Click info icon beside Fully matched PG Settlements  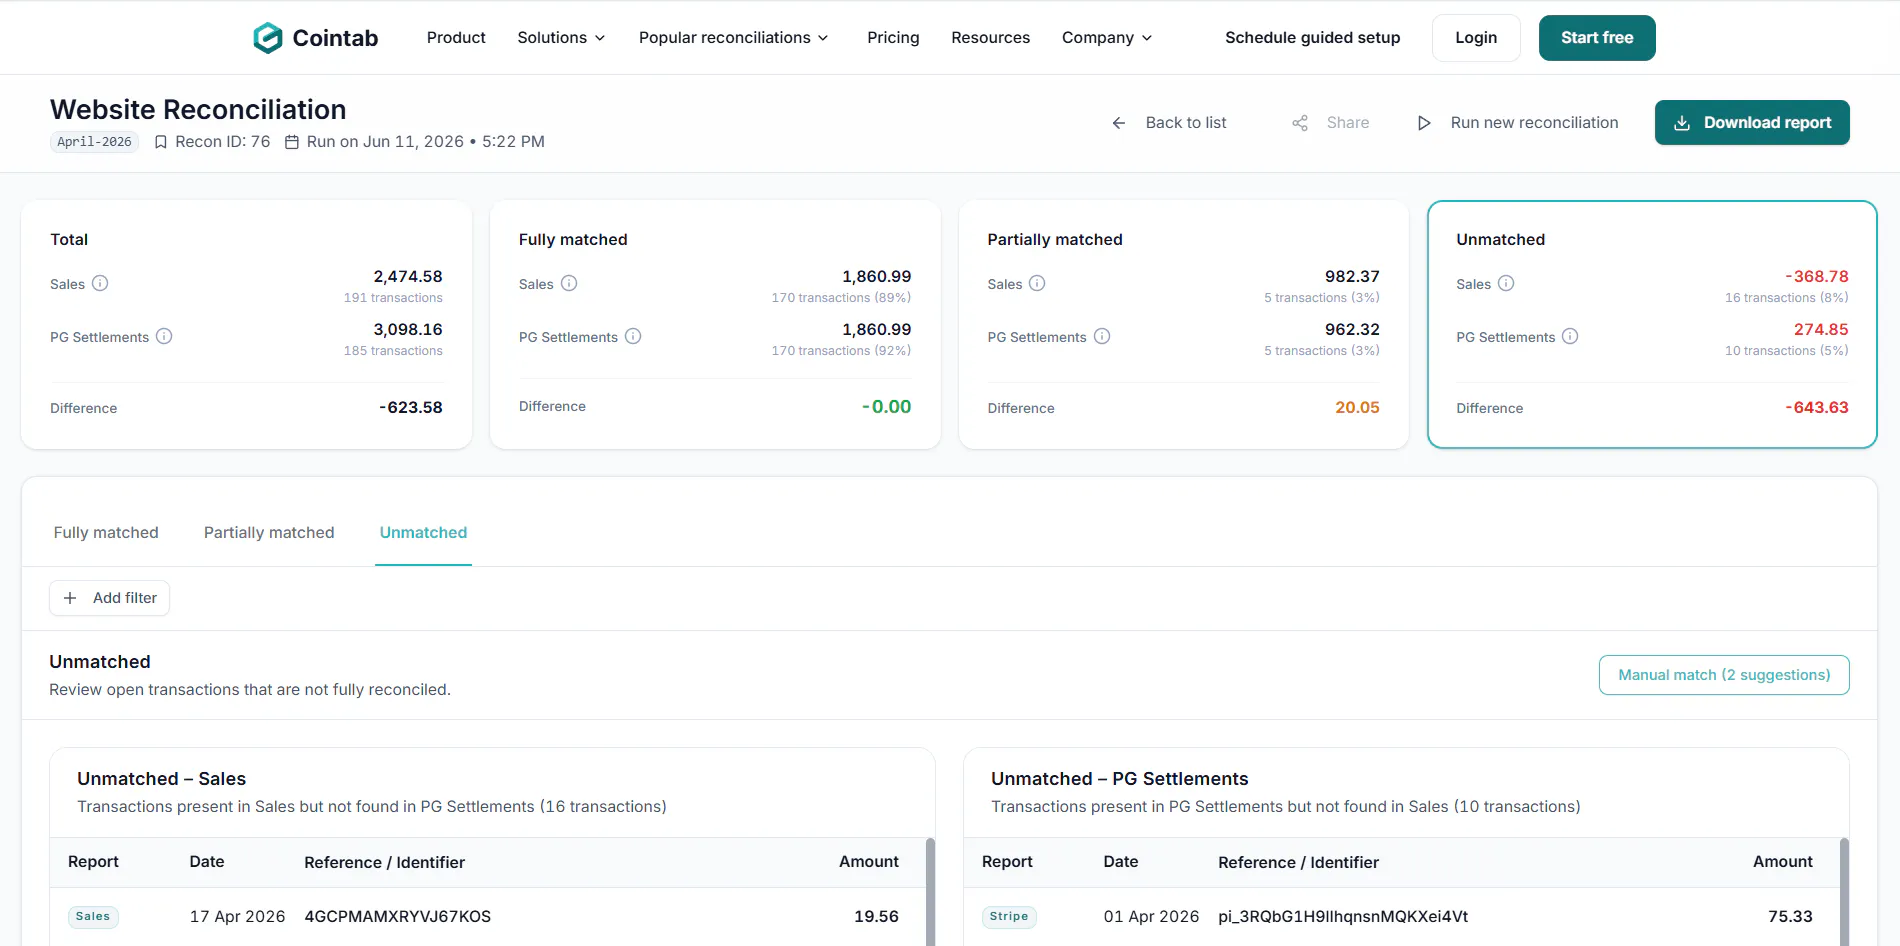tap(633, 336)
